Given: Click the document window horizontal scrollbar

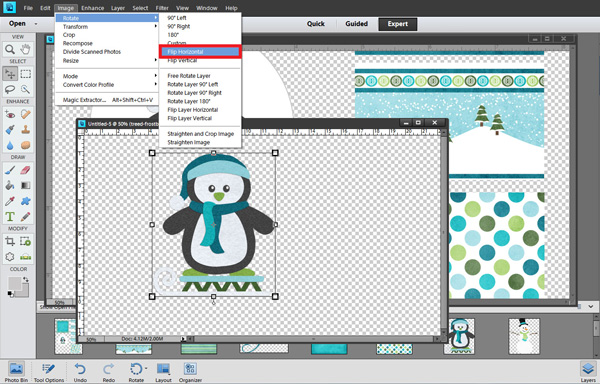Looking at the screenshot, I should [x=313, y=339].
